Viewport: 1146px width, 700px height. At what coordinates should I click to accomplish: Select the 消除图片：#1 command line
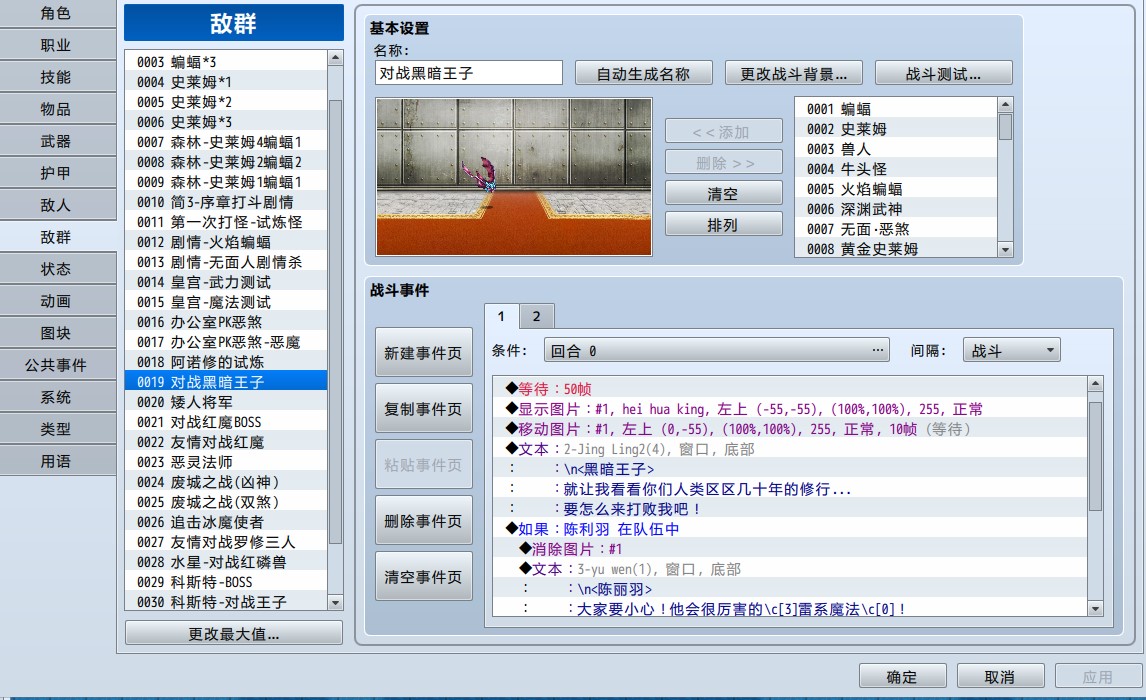pyautogui.click(x=791, y=549)
